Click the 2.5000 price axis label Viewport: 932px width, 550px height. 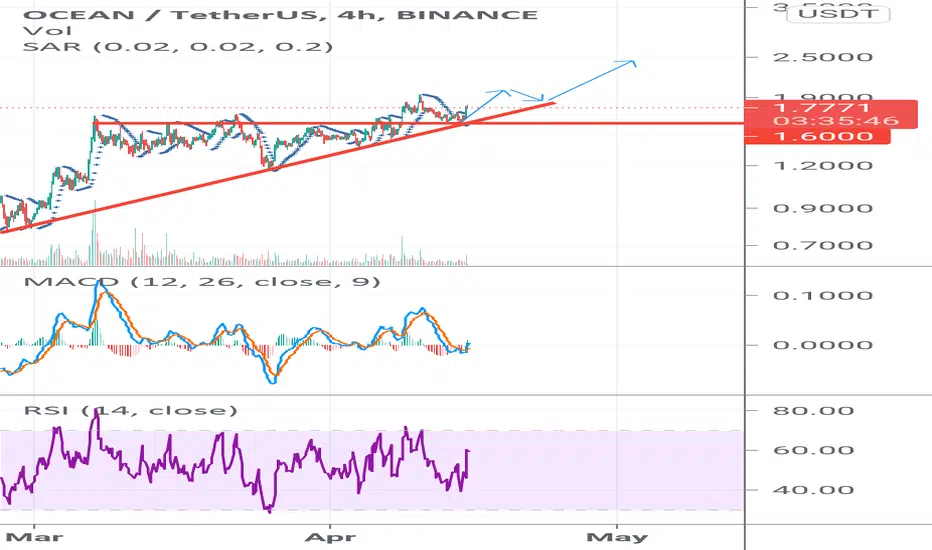pos(823,57)
